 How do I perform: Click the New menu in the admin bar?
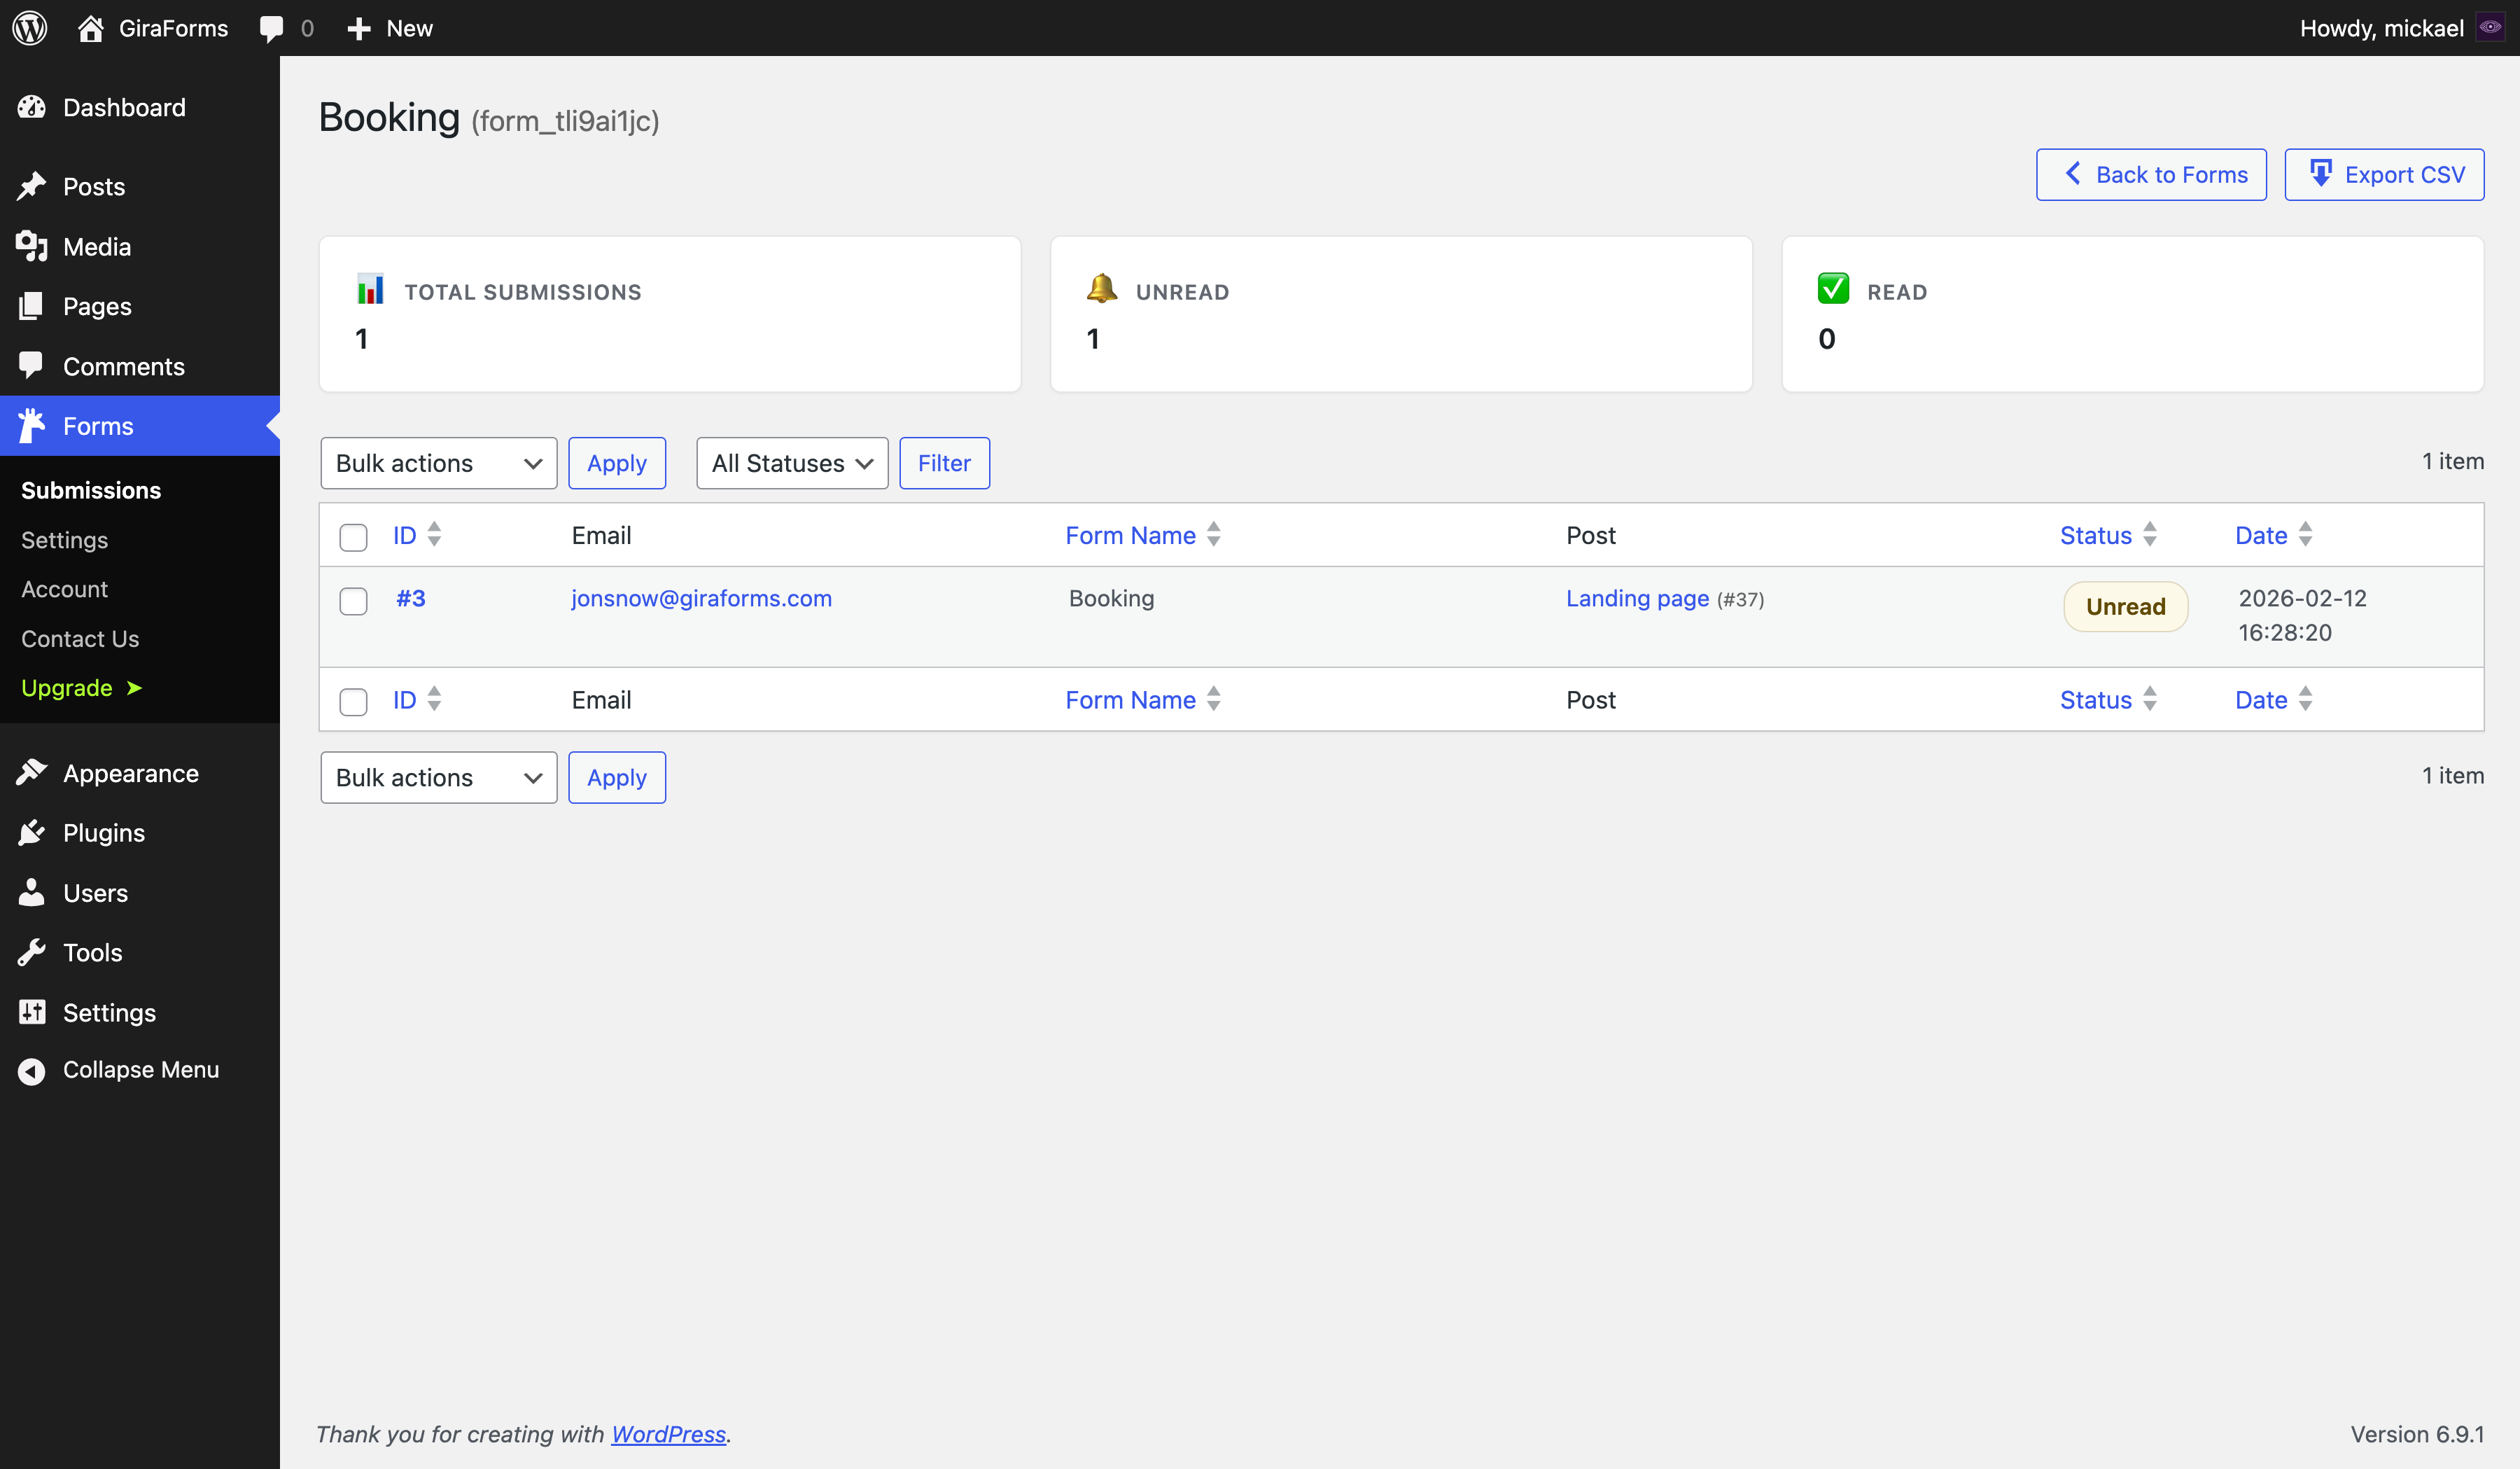(389, 27)
